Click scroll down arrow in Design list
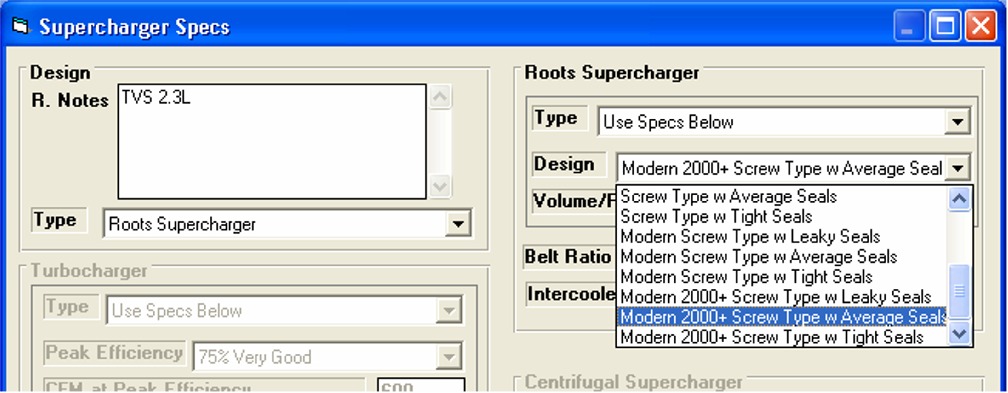Viewport: 1008px width, 393px height. (959, 333)
